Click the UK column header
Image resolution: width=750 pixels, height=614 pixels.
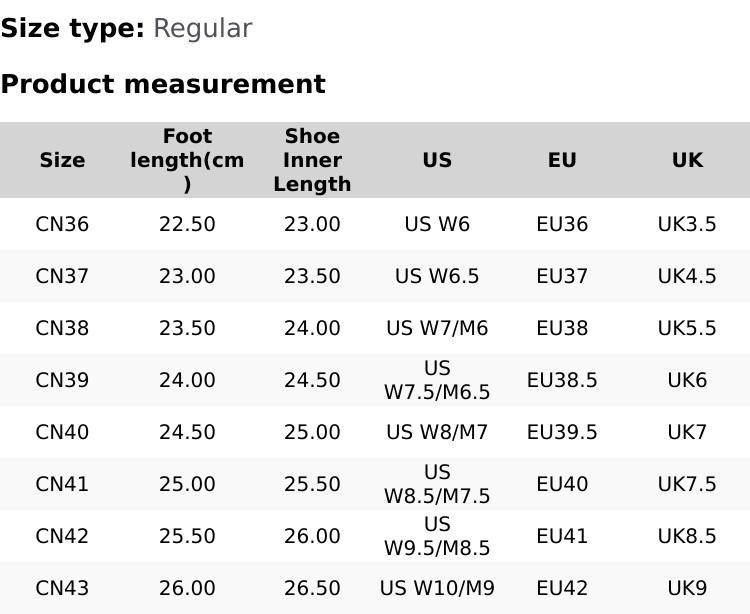(687, 160)
